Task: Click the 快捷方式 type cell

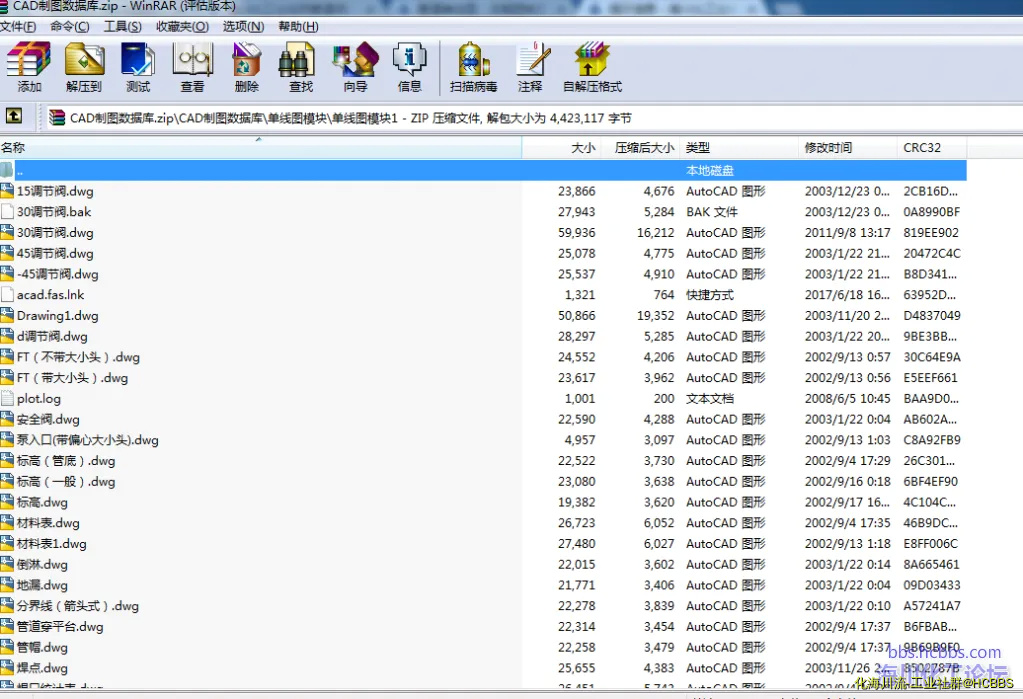Action: click(710, 294)
